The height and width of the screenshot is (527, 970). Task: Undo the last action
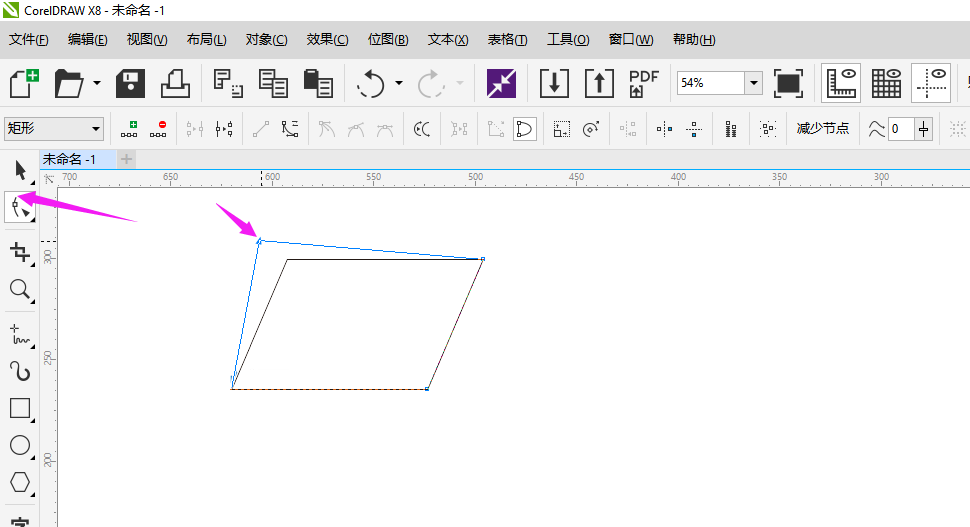[x=371, y=84]
